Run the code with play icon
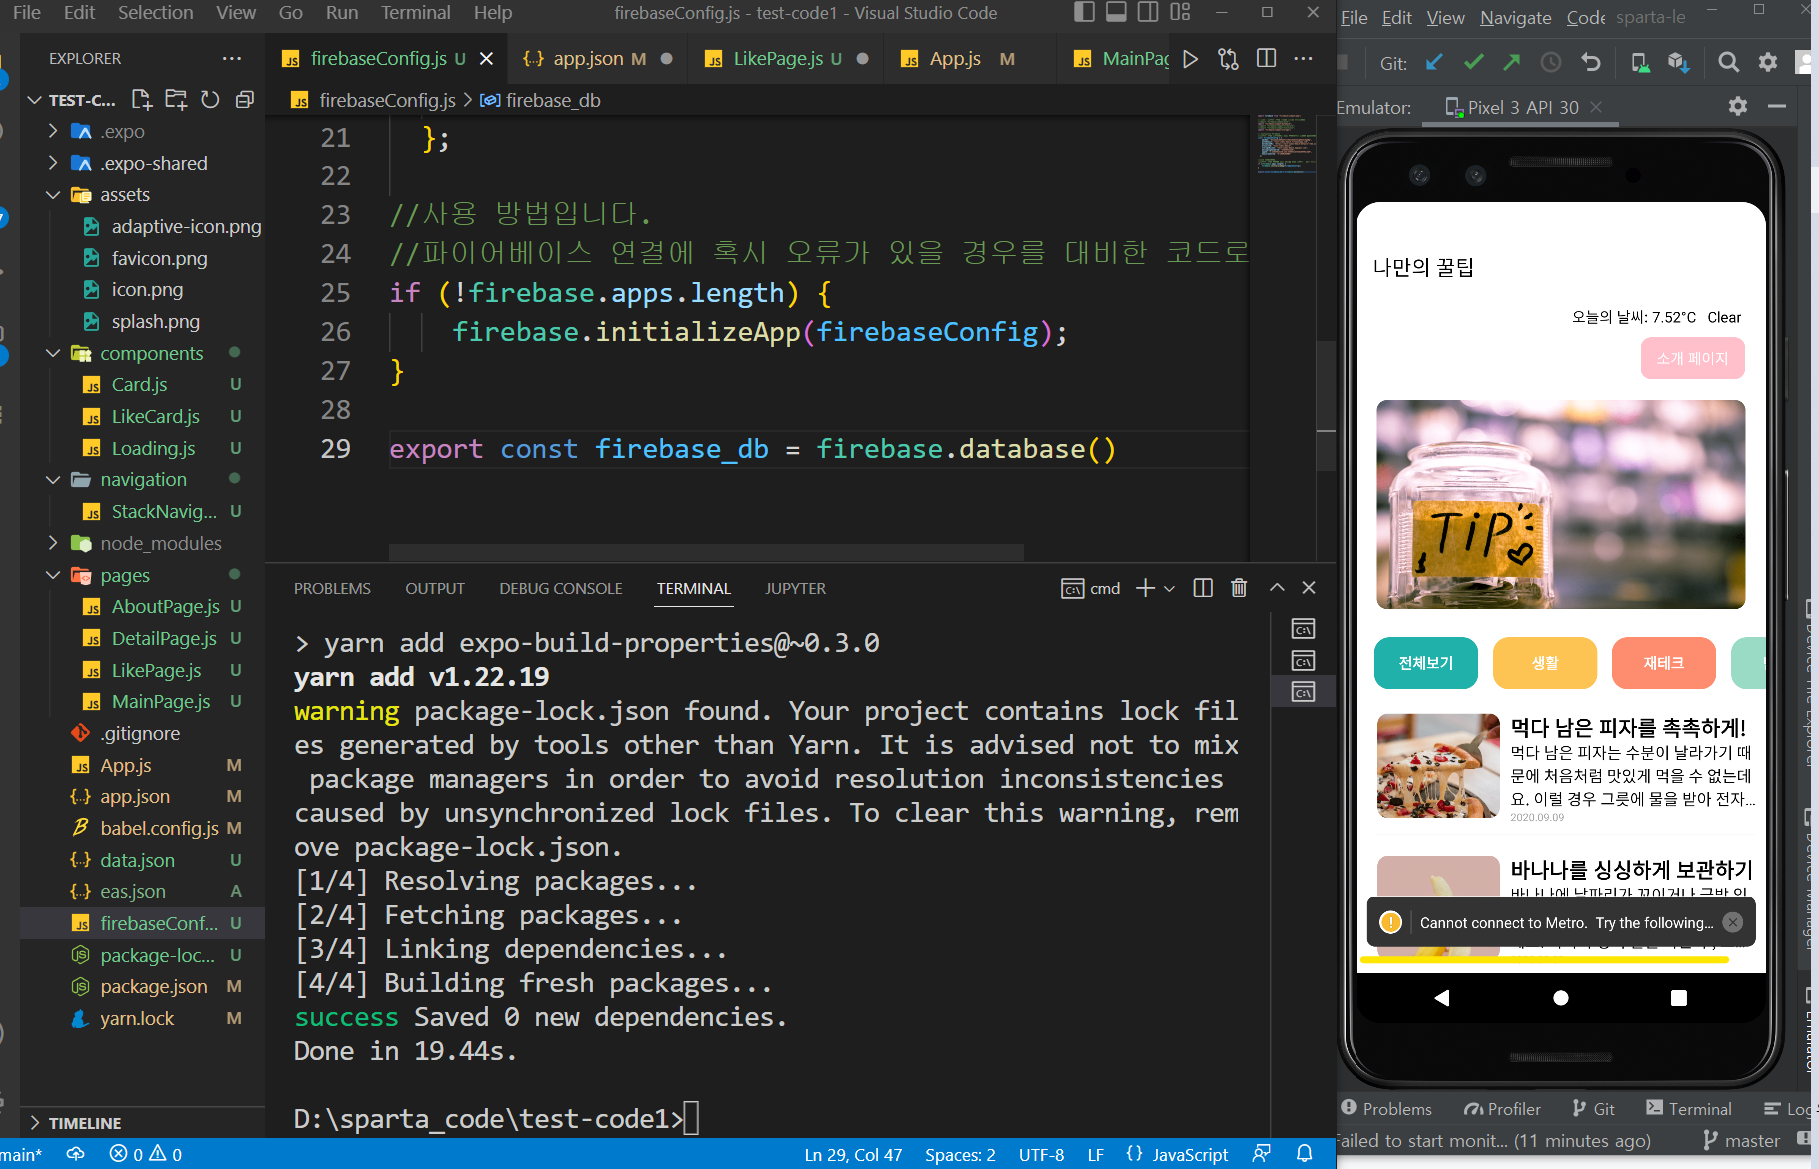1819x1169 pixels. (1190, 59)
